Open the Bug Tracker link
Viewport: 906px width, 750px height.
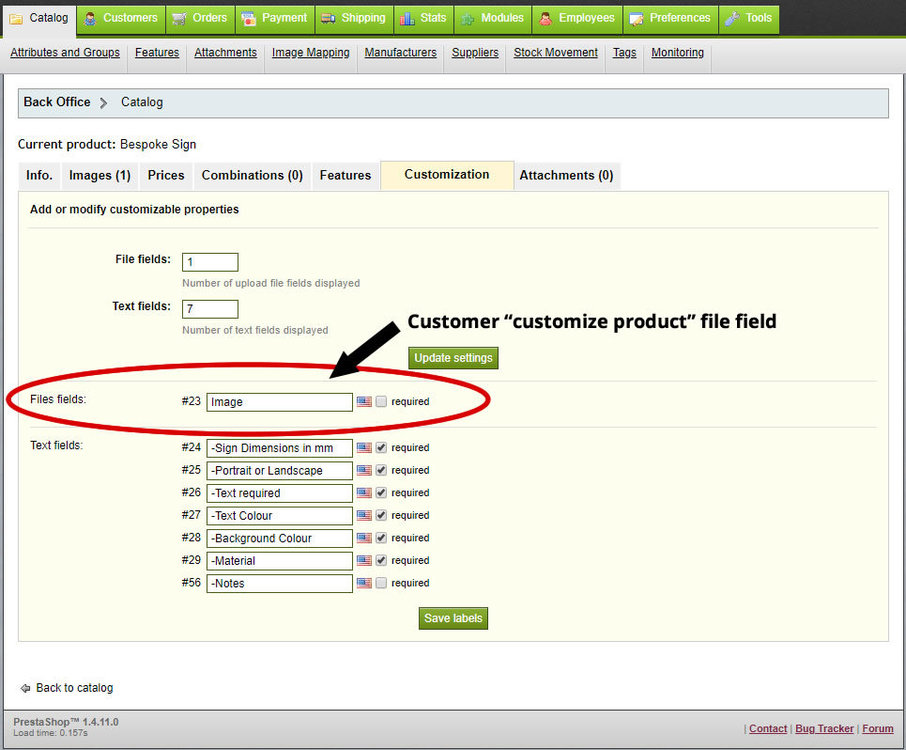[x=824, y=728]
